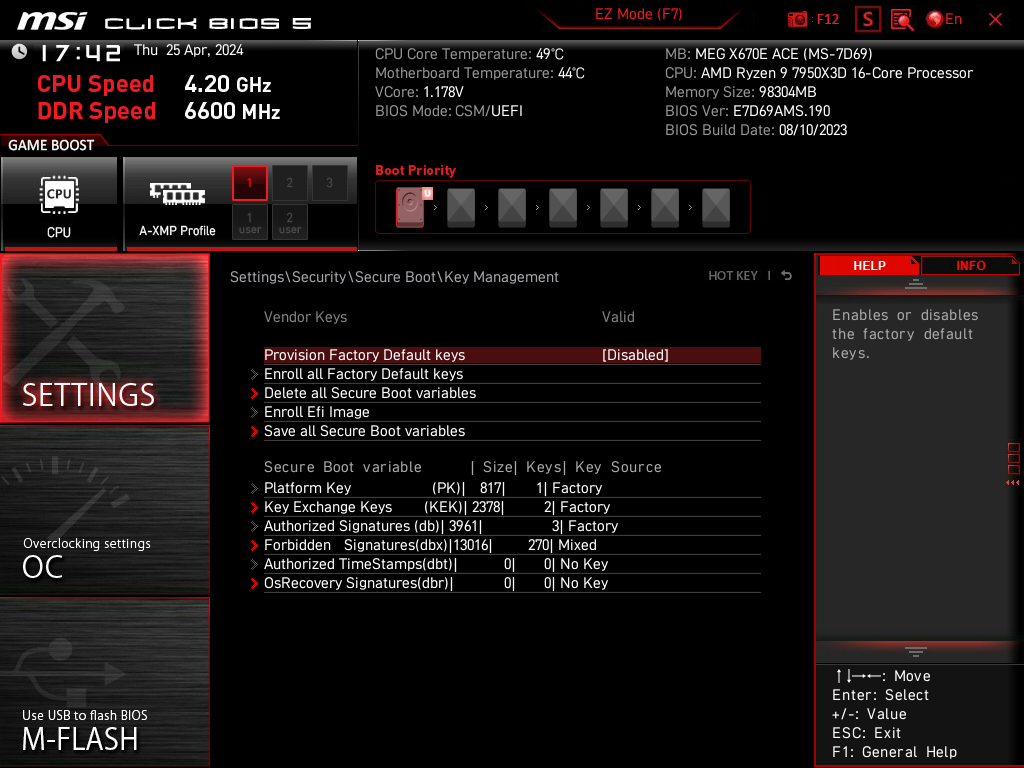Switch to the HELP tab
1024x768 pixels.
tap(869, 266)
